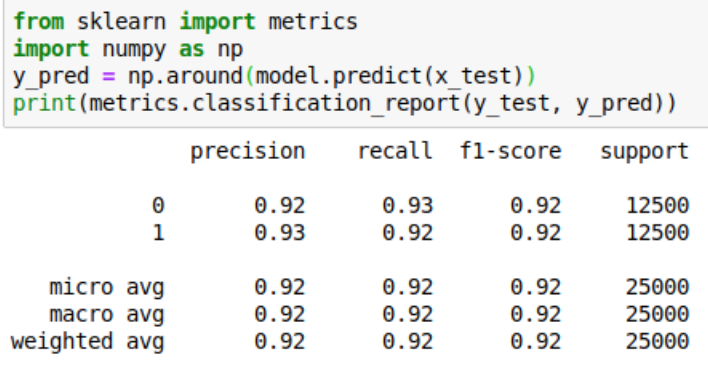Click the 'print' keyword in code cell
The width and height of the screenshot is (708, 374).
coord(45,104)
